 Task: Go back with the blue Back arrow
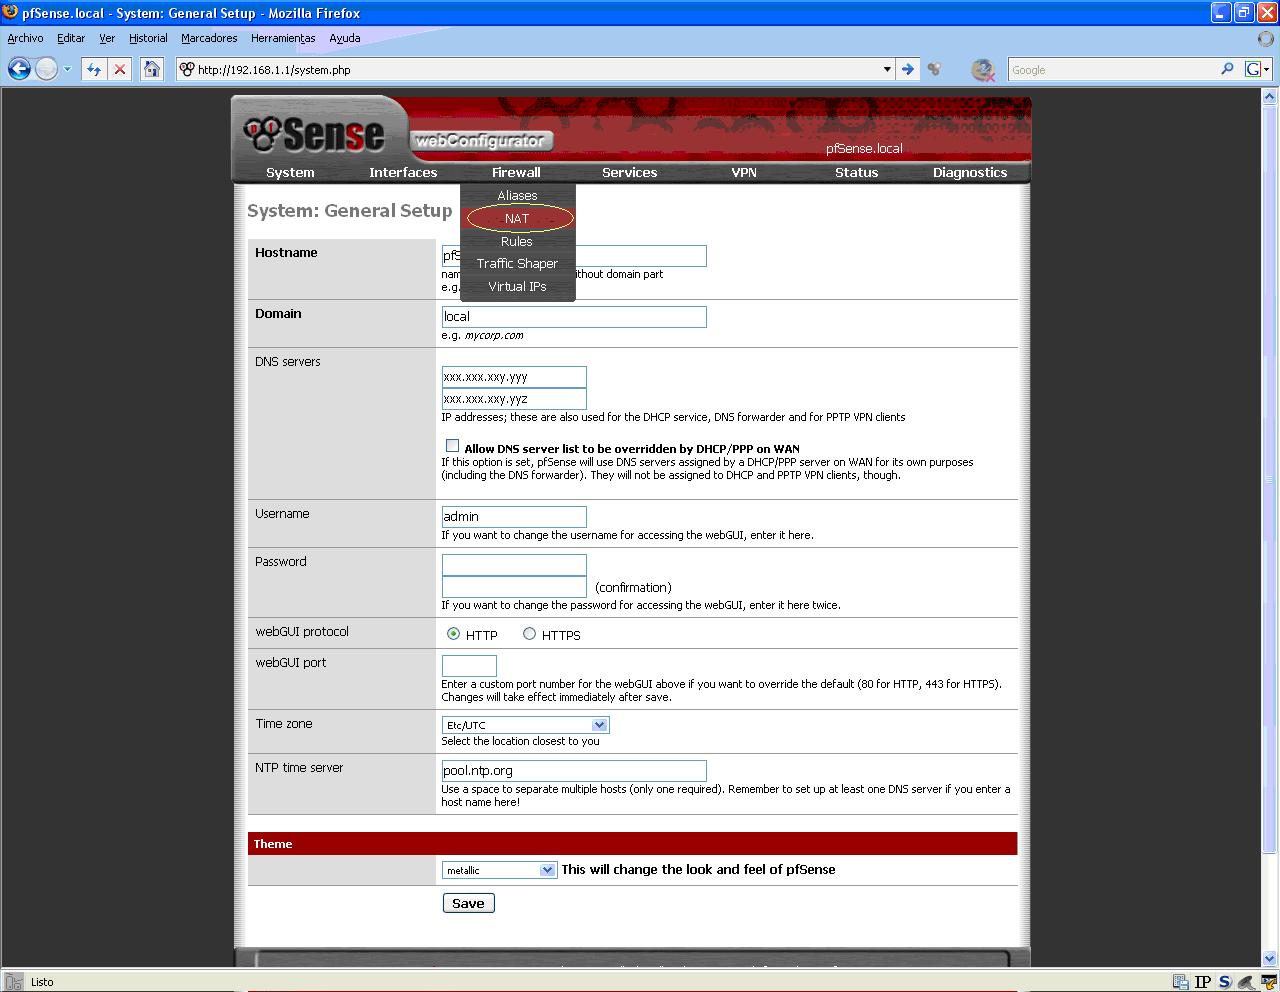(19, 69)
